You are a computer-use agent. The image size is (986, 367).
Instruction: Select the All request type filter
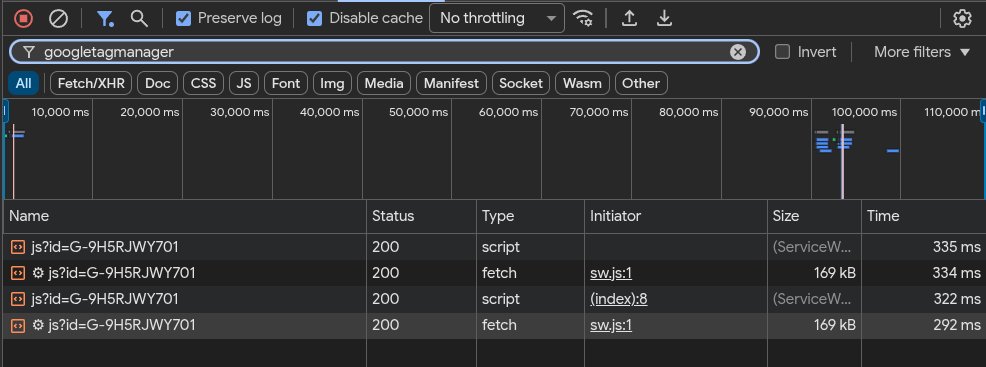click(x=24, y=83)
